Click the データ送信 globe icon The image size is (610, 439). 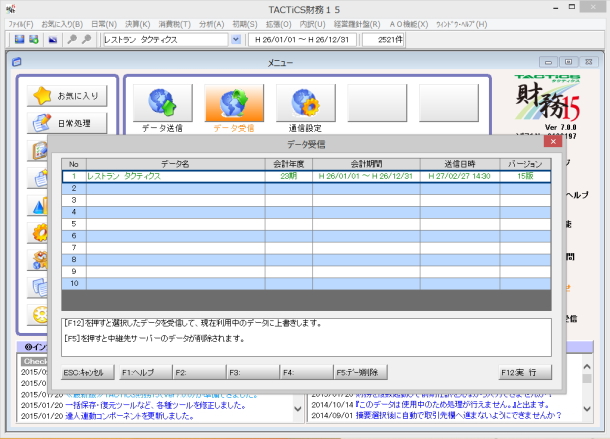tap(162, 103)
